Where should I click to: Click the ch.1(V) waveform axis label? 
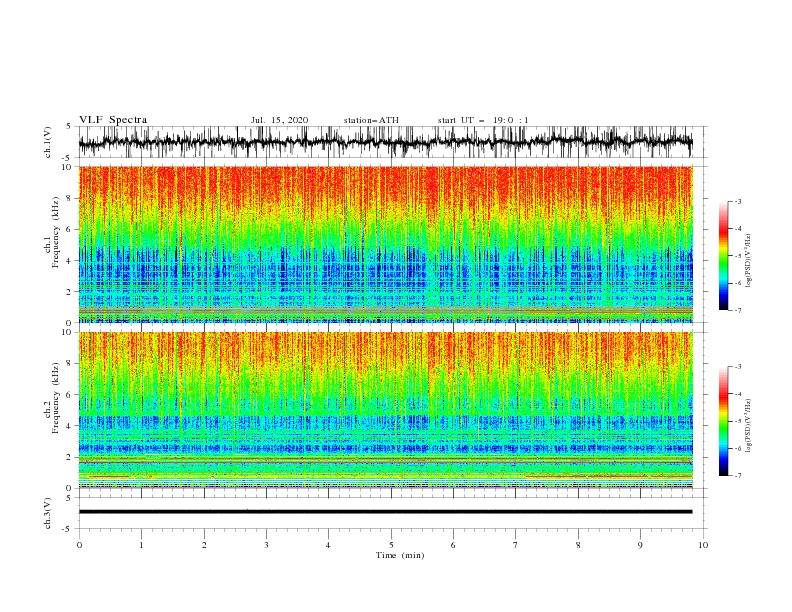[48, 142]
